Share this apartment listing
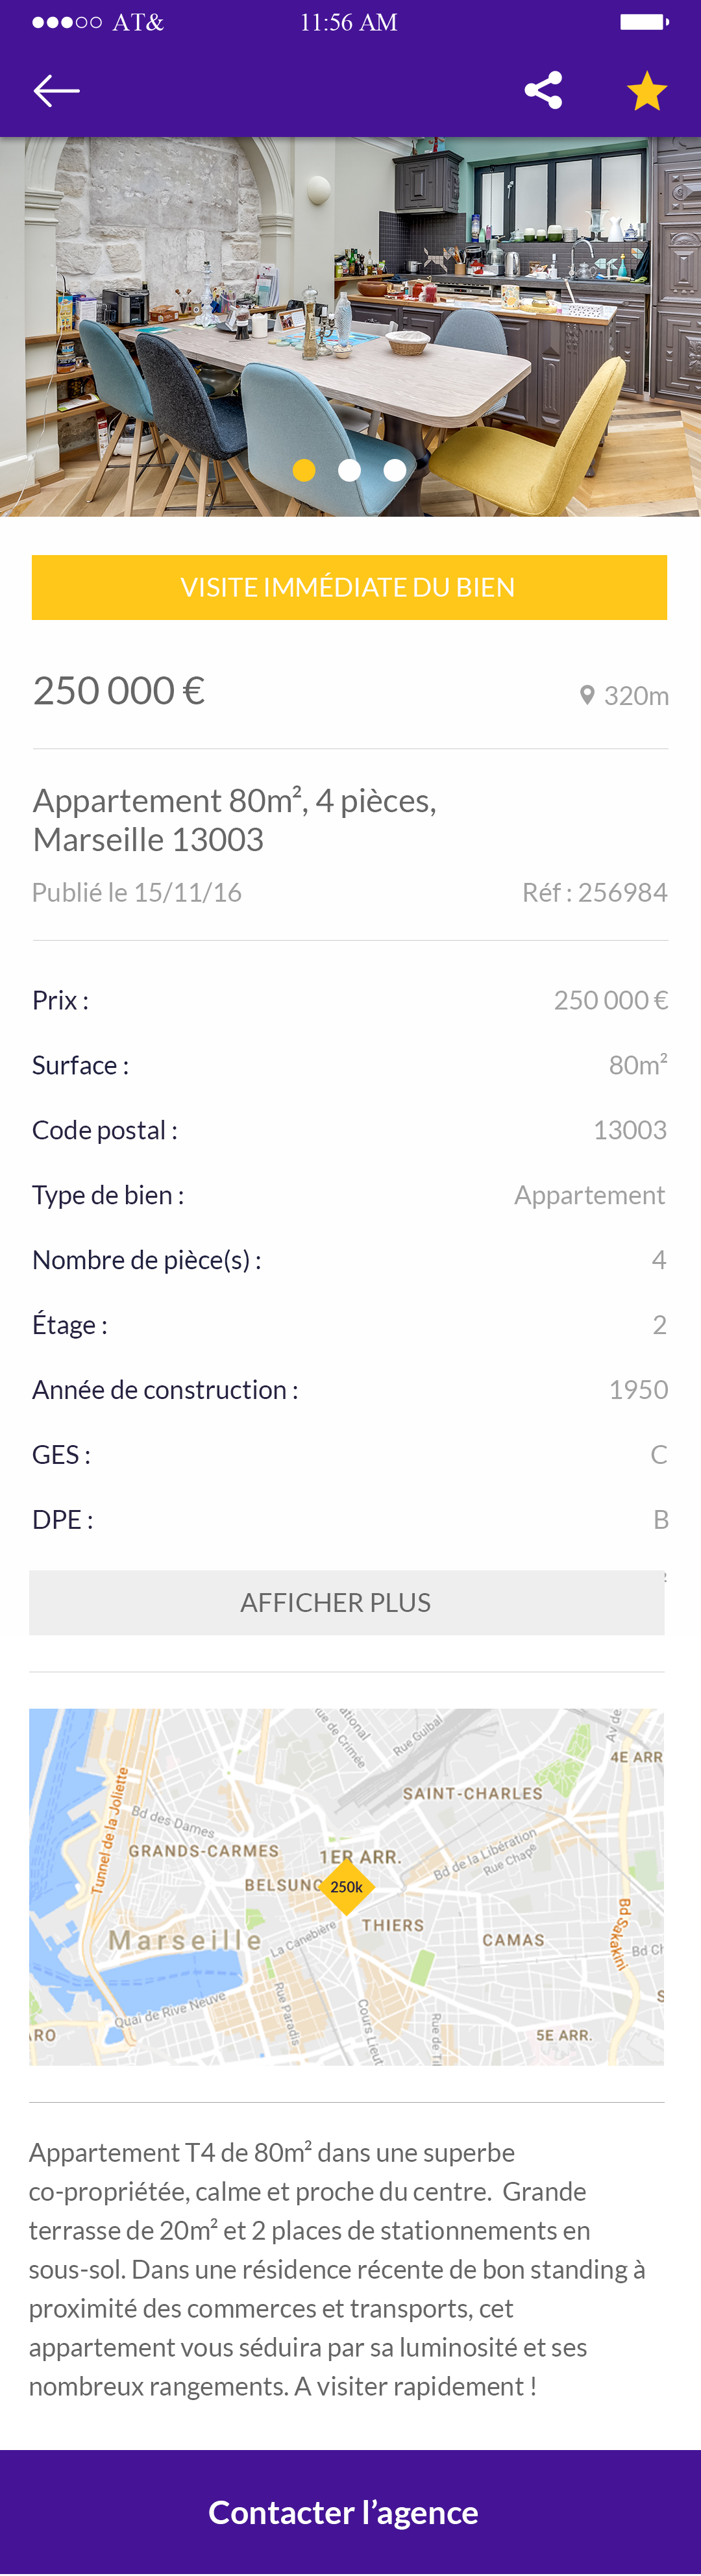The width and height of the screenshot is (701, 2576). pyautogui.click(x=543, y=91)
